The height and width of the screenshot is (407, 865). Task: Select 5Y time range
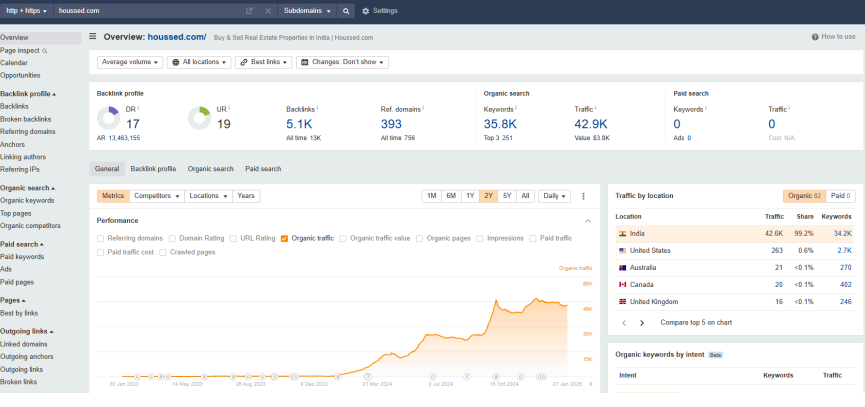[507, 196]
